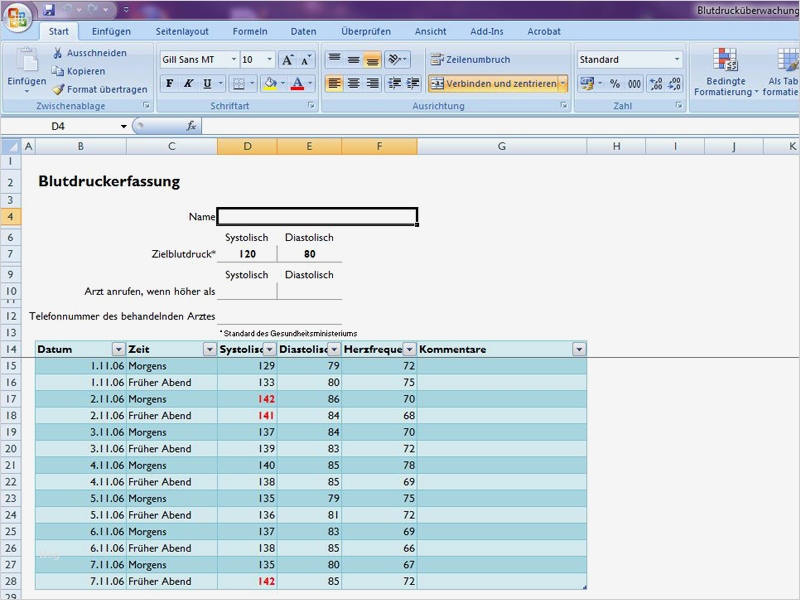Viewport: 800px width, 600px height.
Task: Apply bold formatting with the F icon
Action: click(x=169, y=83)
